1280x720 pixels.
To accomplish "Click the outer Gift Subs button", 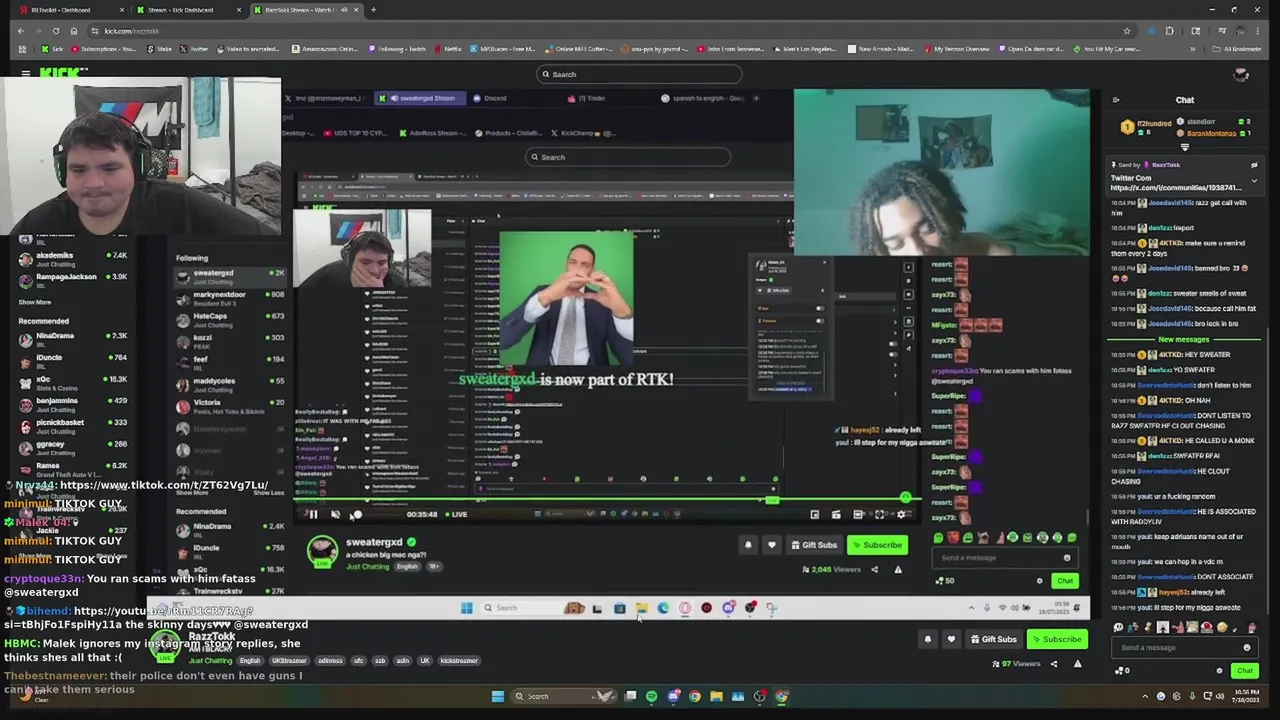I will click(x=994, y=639).
